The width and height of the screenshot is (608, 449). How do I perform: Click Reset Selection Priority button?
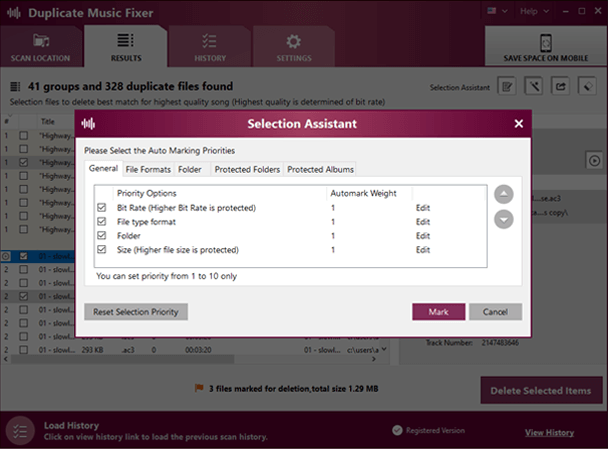pos(136,312)
